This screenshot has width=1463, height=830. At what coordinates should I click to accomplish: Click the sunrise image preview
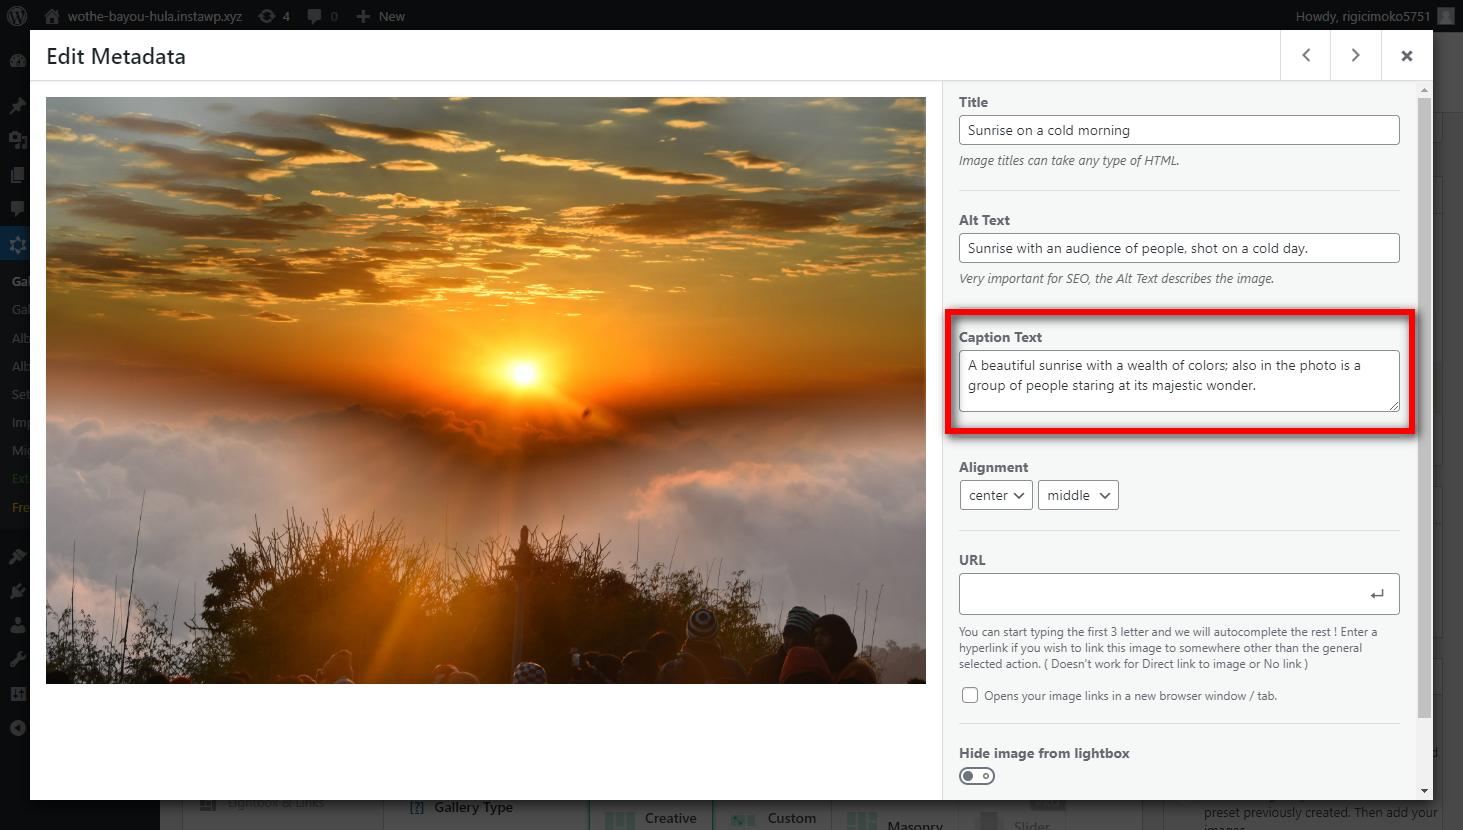tap(485, 390)
